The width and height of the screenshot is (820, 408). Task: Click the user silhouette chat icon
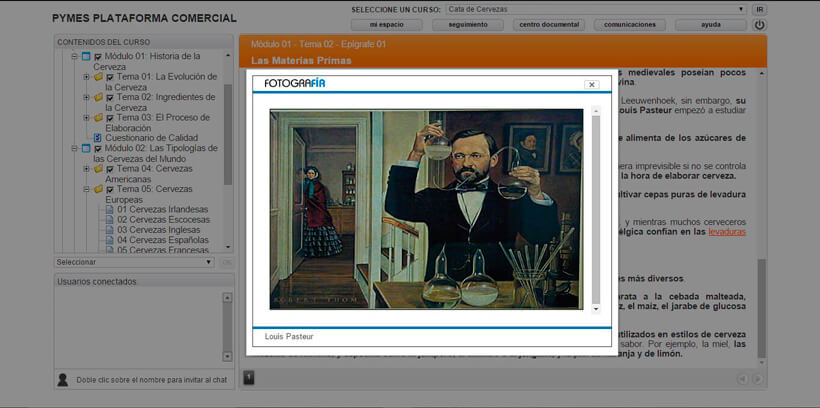(62, 380)
